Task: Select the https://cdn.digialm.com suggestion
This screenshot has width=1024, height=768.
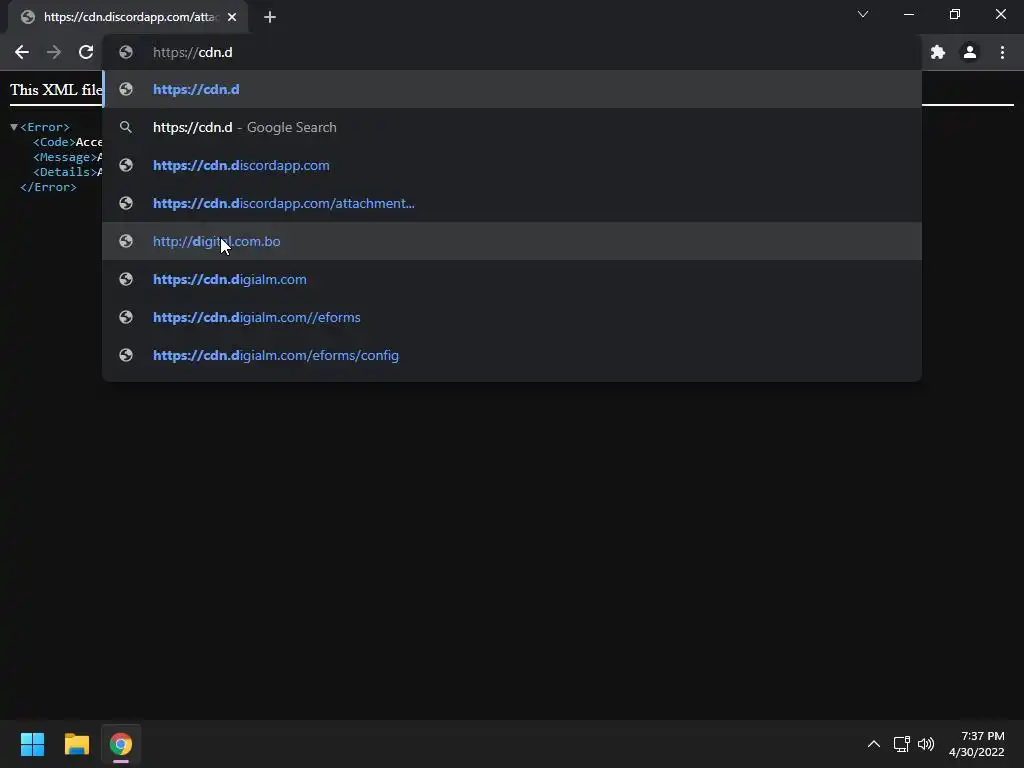Action: (x=512, y=280)
